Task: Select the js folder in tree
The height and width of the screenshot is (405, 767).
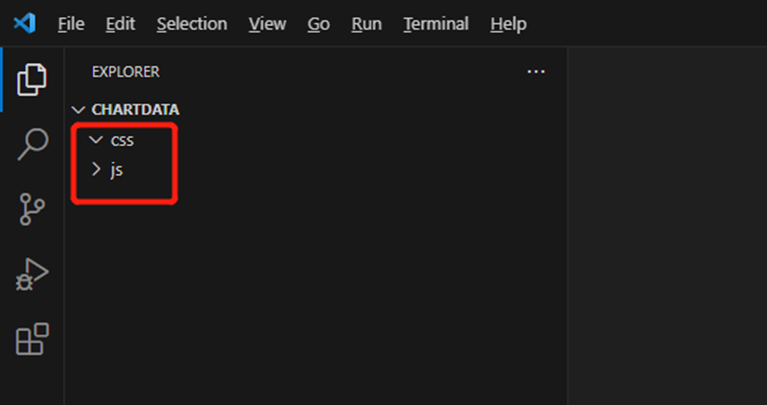Action: pos(116,170)
